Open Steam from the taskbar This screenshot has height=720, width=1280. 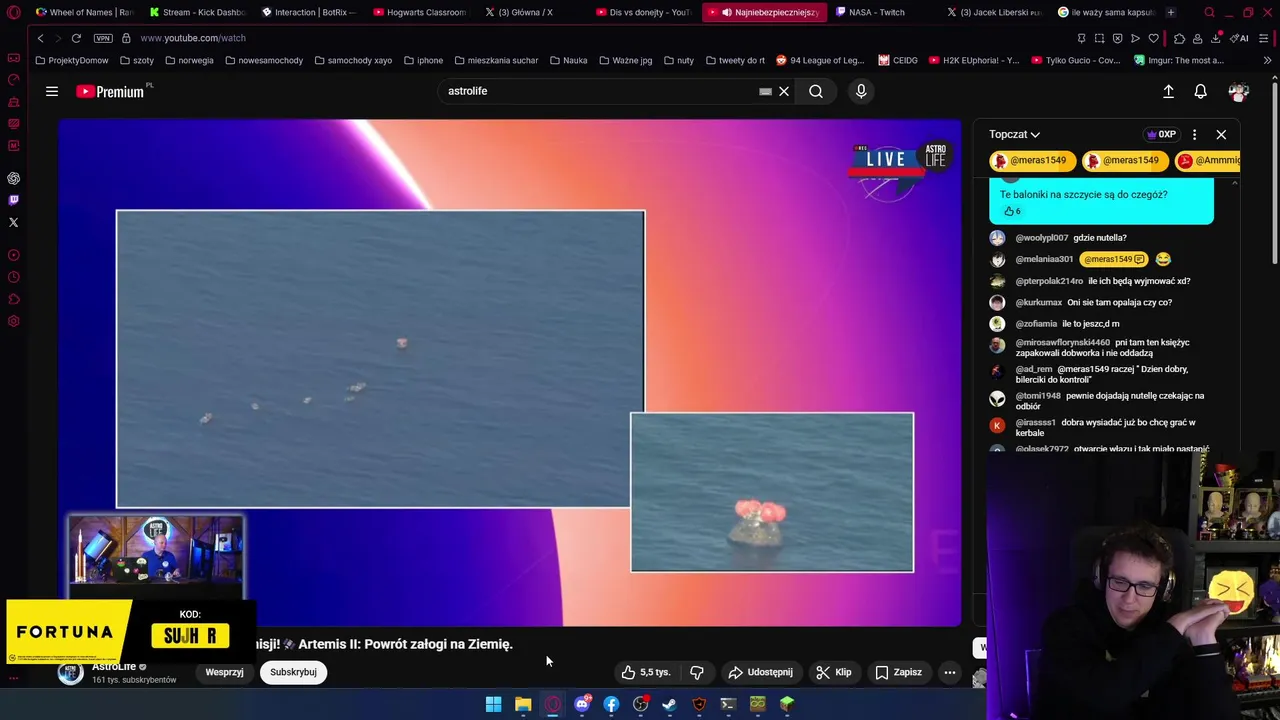point(669,704)
